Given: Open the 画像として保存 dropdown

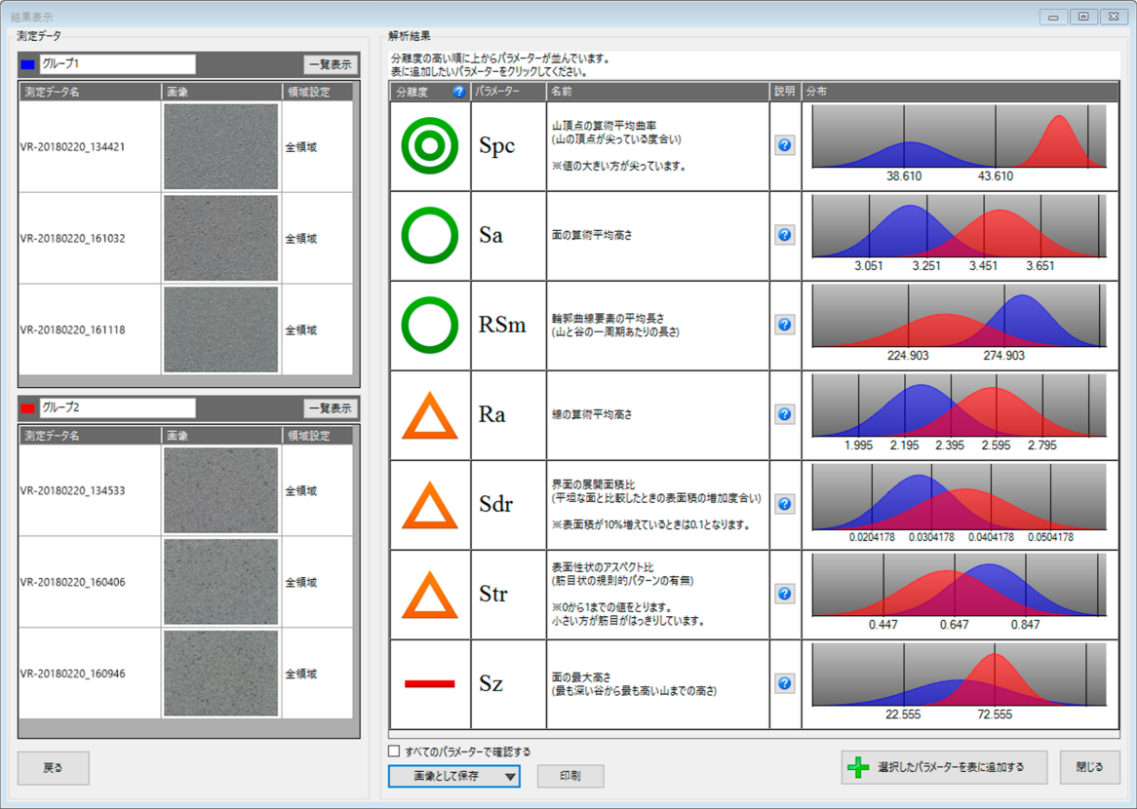Looking at the screenshot, I should [x=454, y=775].
